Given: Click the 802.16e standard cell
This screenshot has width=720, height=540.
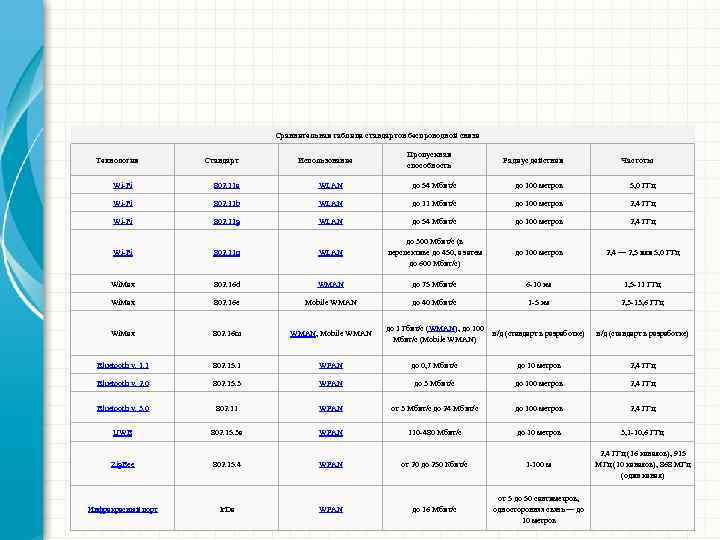Looking at the screenshot, I should point(226,302).
